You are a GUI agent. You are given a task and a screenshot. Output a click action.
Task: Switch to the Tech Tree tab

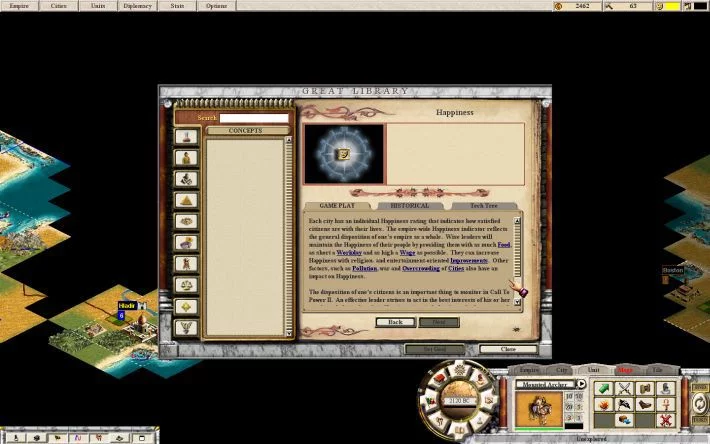484,205
